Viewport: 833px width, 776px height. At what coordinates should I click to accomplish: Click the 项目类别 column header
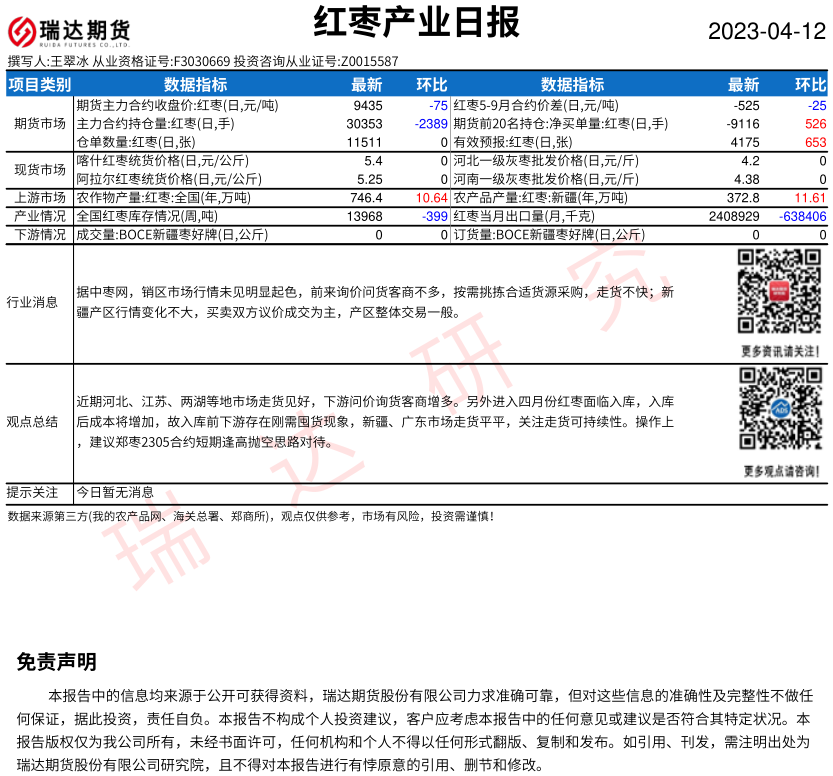[x=39, y=85]
